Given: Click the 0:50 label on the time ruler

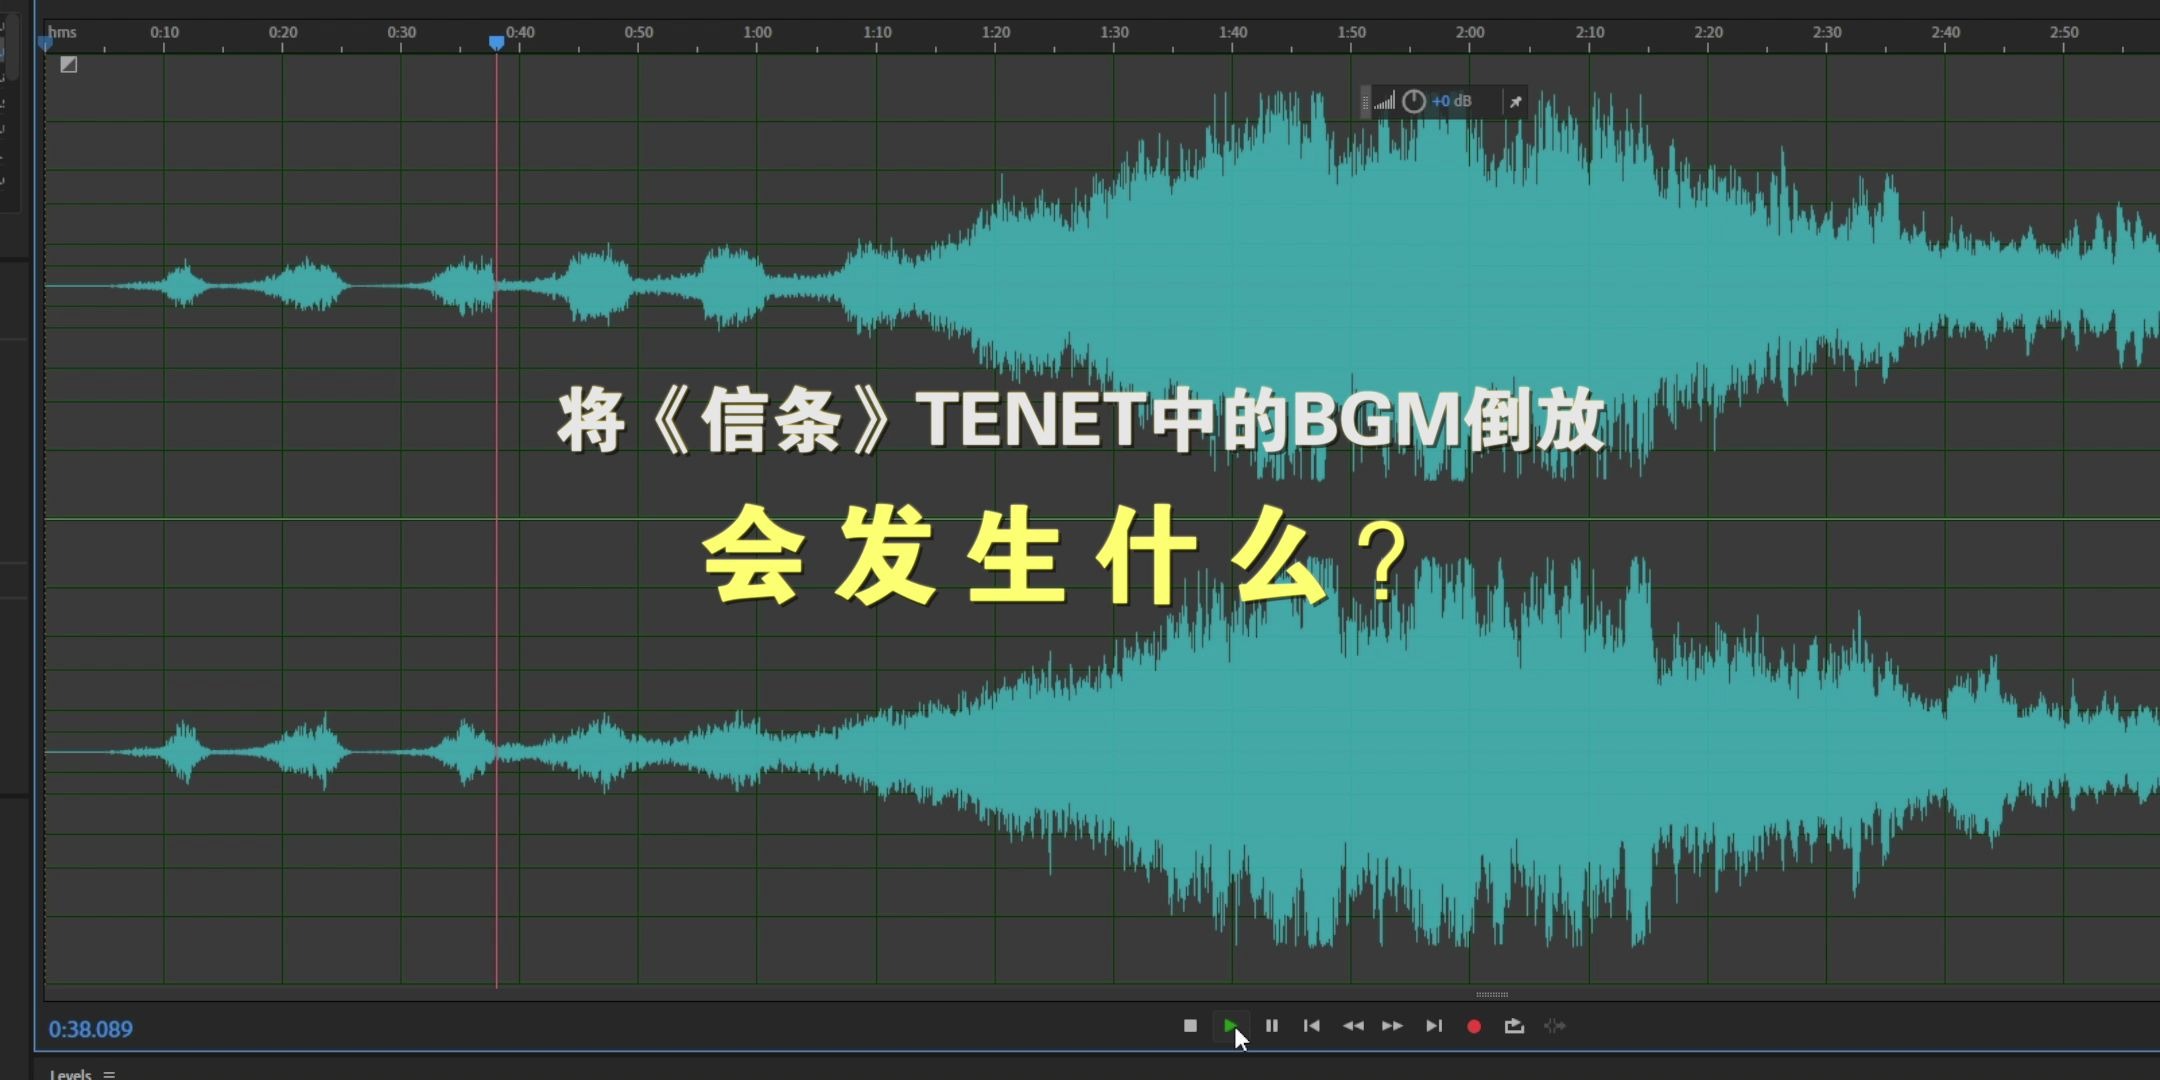Looking at the screenshot, I should pos(639,32).
